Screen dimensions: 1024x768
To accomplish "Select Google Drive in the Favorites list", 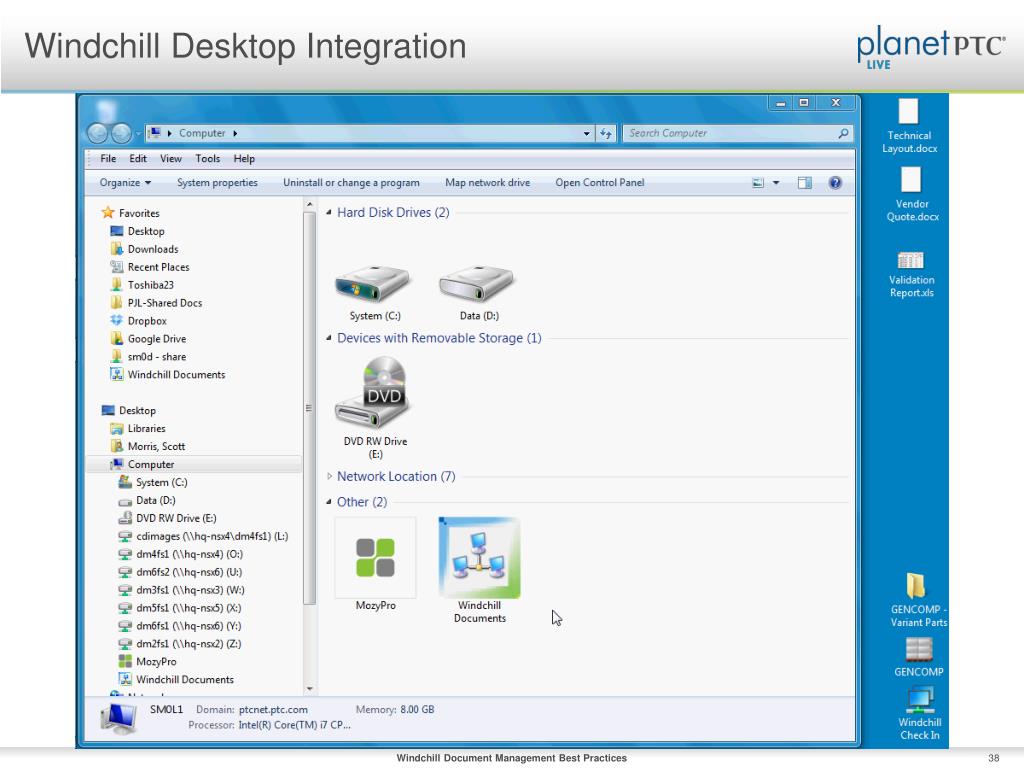I will click(148, 339).
